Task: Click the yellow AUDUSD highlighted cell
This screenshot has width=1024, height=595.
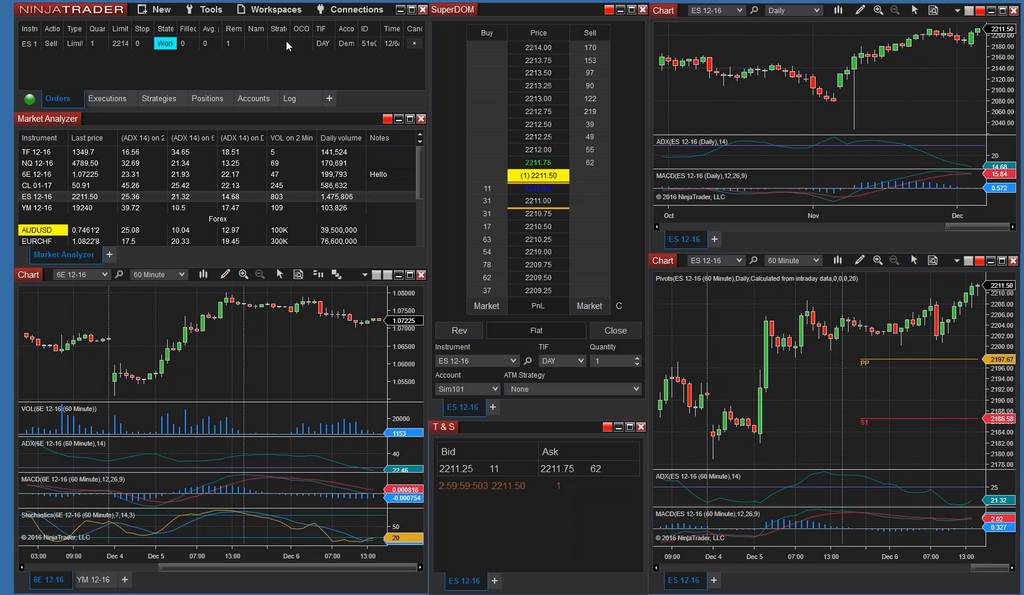Action: tap(42, 230)
